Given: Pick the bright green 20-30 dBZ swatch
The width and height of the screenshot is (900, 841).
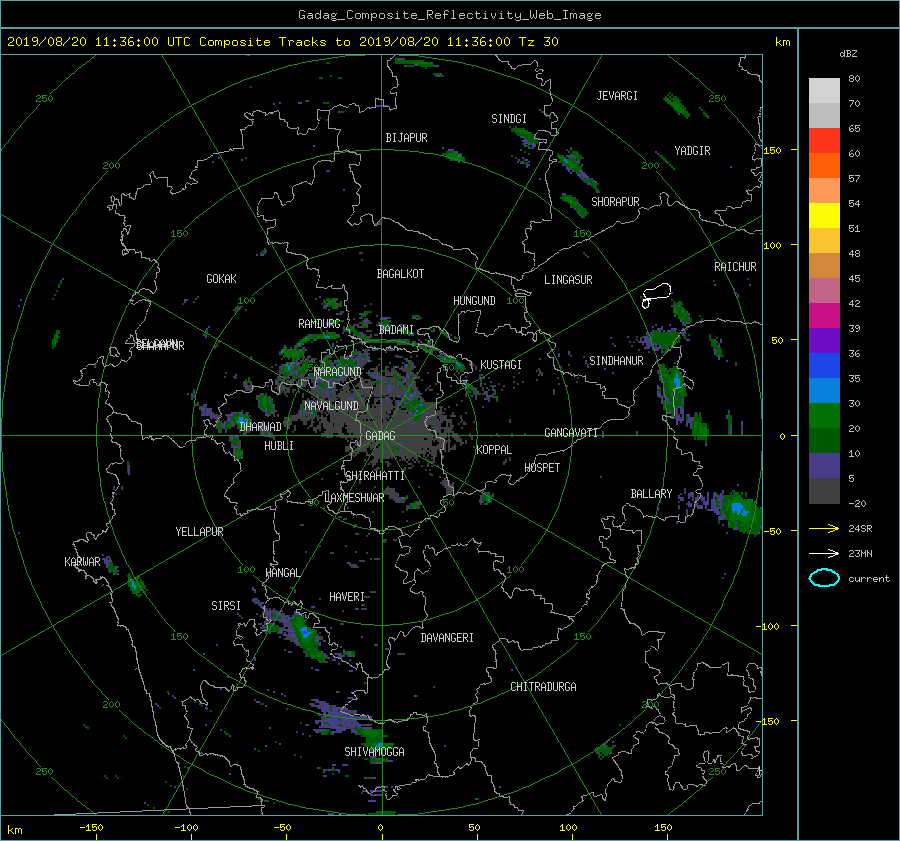Looking at the screenshot, I should [824, 416].
